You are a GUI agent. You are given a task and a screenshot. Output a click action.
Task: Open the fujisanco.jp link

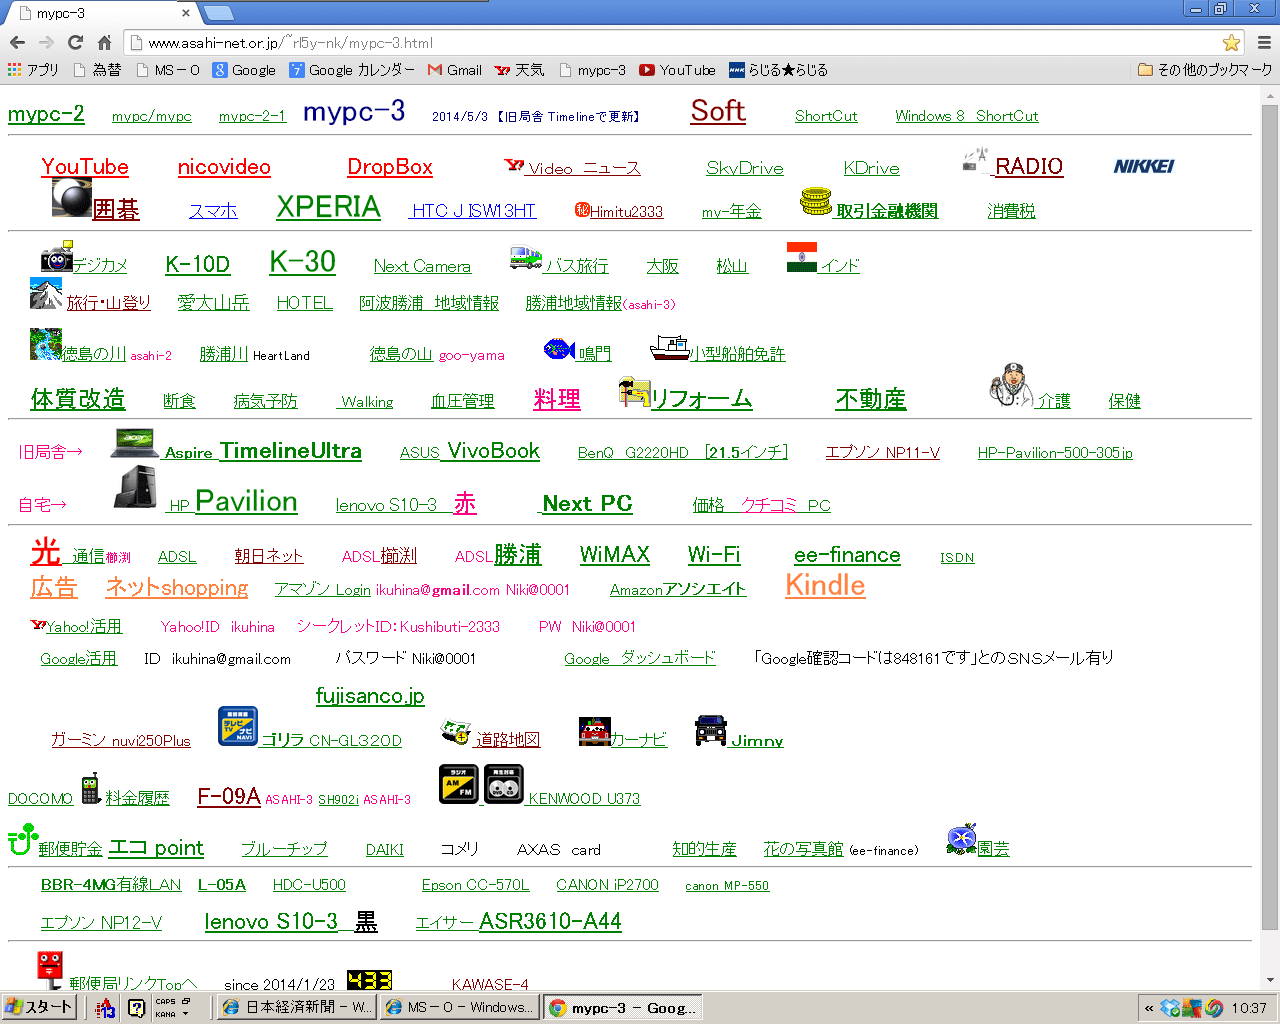pyautogui.click(x=370, y=696)
